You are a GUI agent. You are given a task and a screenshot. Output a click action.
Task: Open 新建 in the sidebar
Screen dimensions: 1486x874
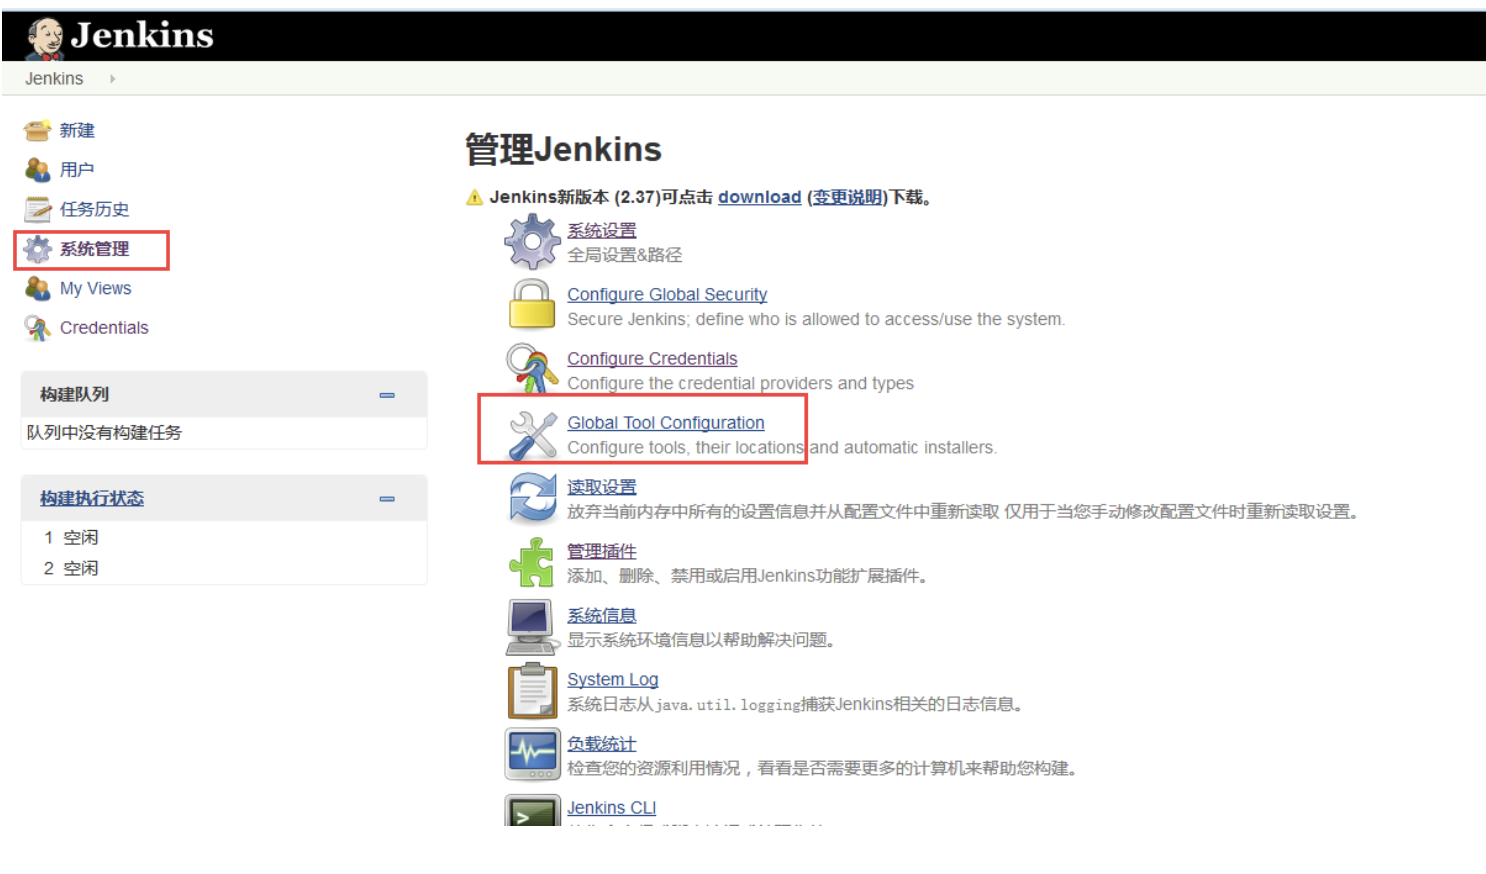click(x=77, y=130)
